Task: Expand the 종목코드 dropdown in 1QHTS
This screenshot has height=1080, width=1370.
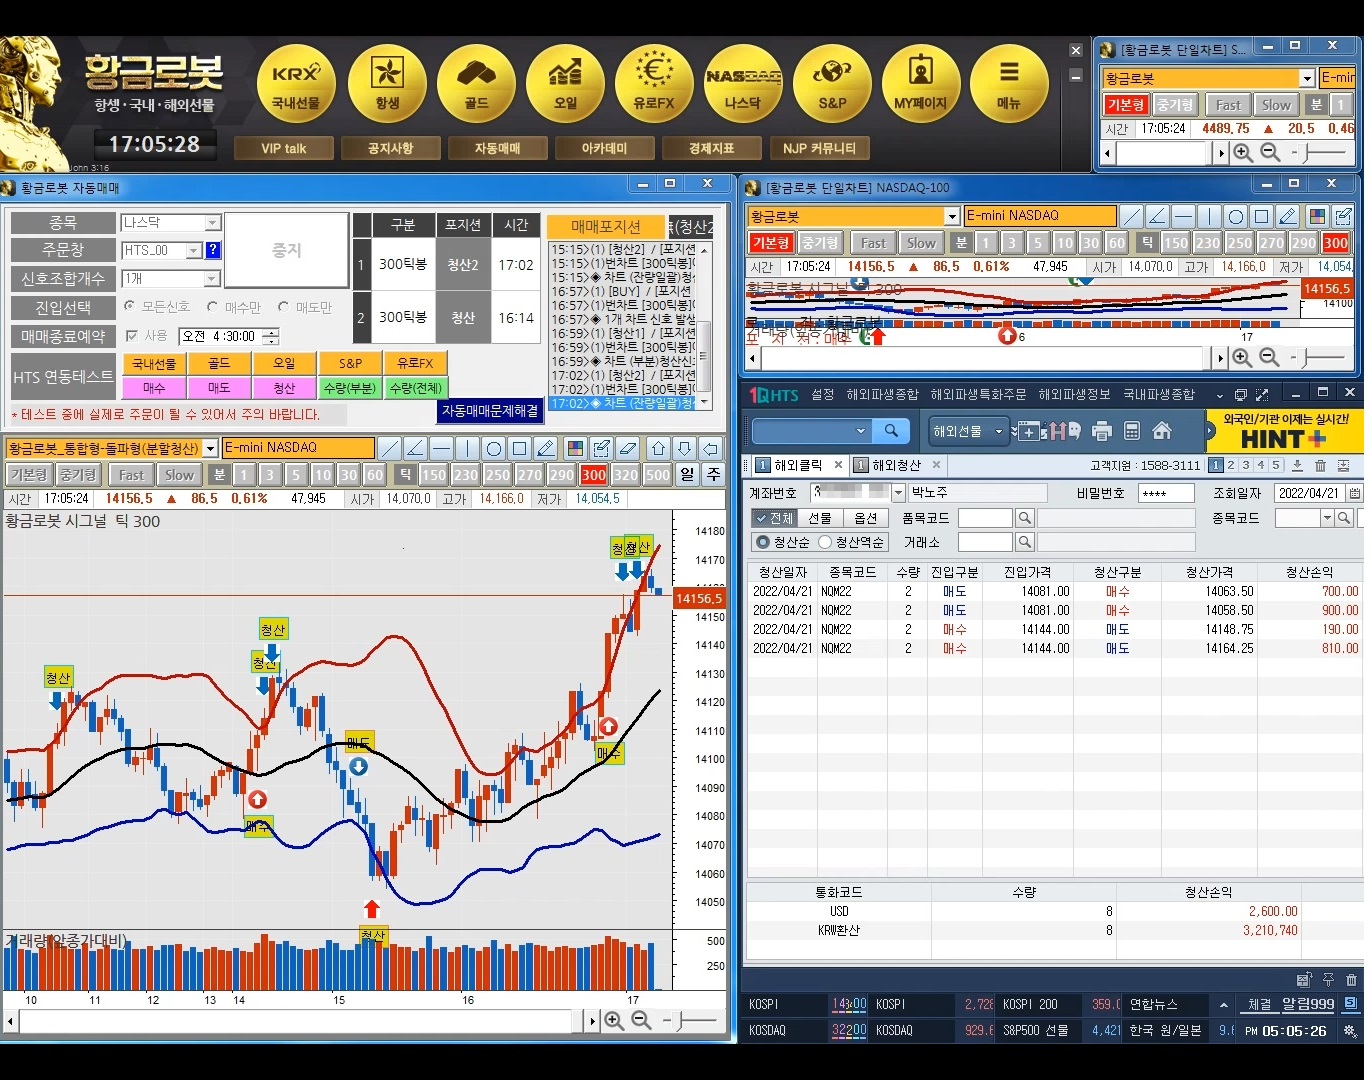Action: [x=1327, y=518]
